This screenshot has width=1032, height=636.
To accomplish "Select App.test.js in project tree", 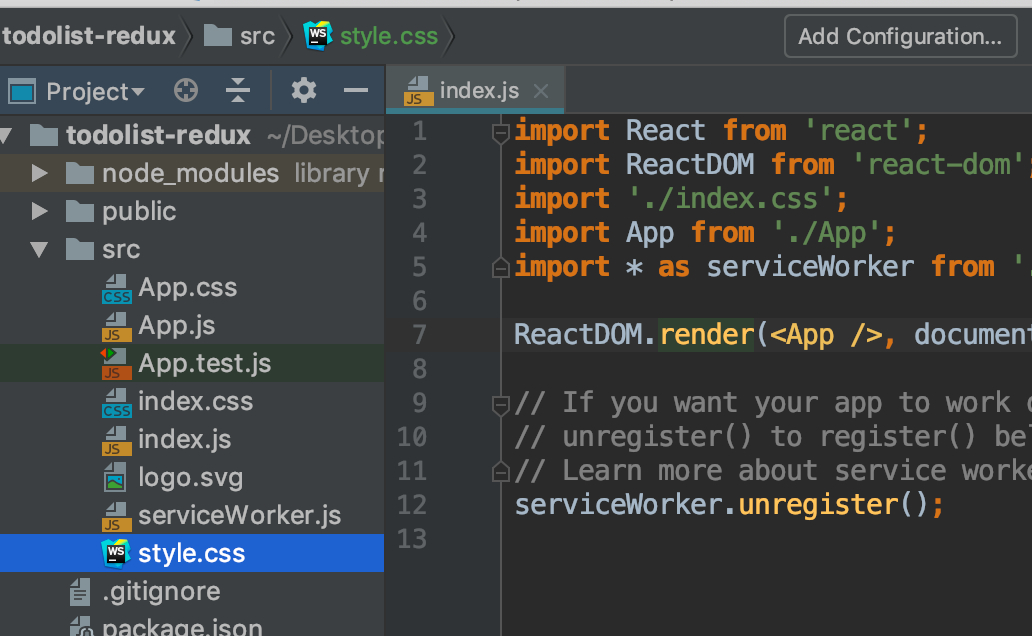I will pos(205,363).
